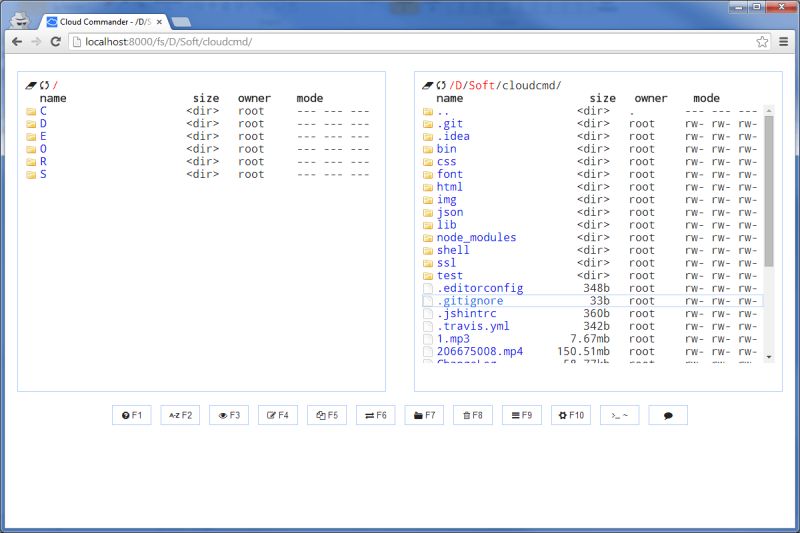This screenshot has width=800, height=533.
Task: Open the terminal console button
Action: click(620, 415)
